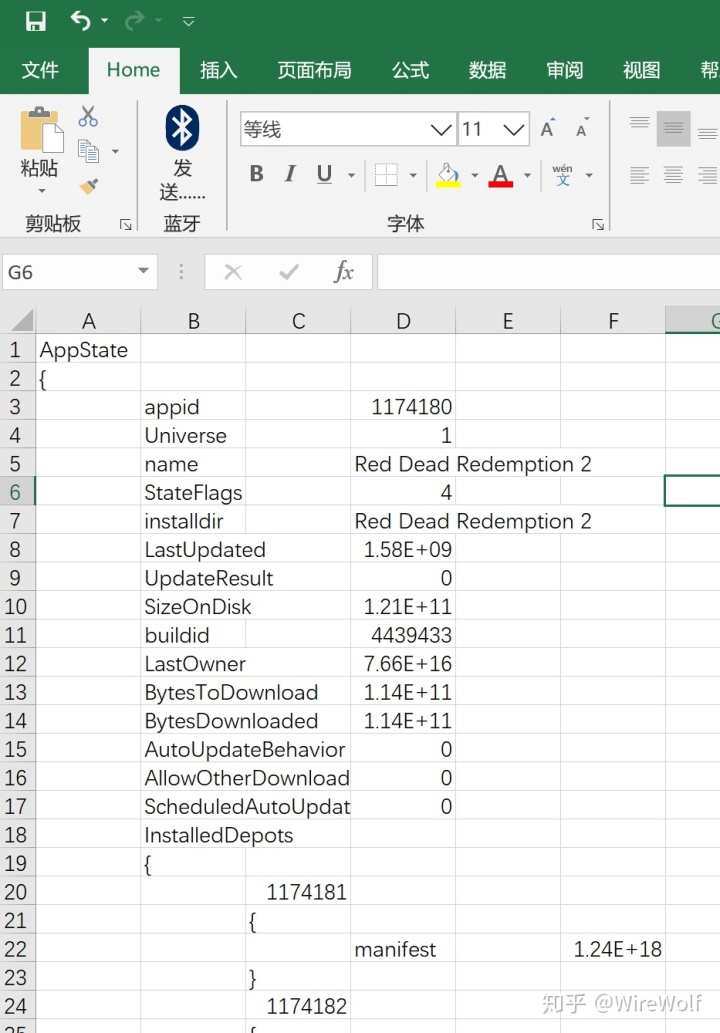Click the Borders icon

(x=386, y=175)
